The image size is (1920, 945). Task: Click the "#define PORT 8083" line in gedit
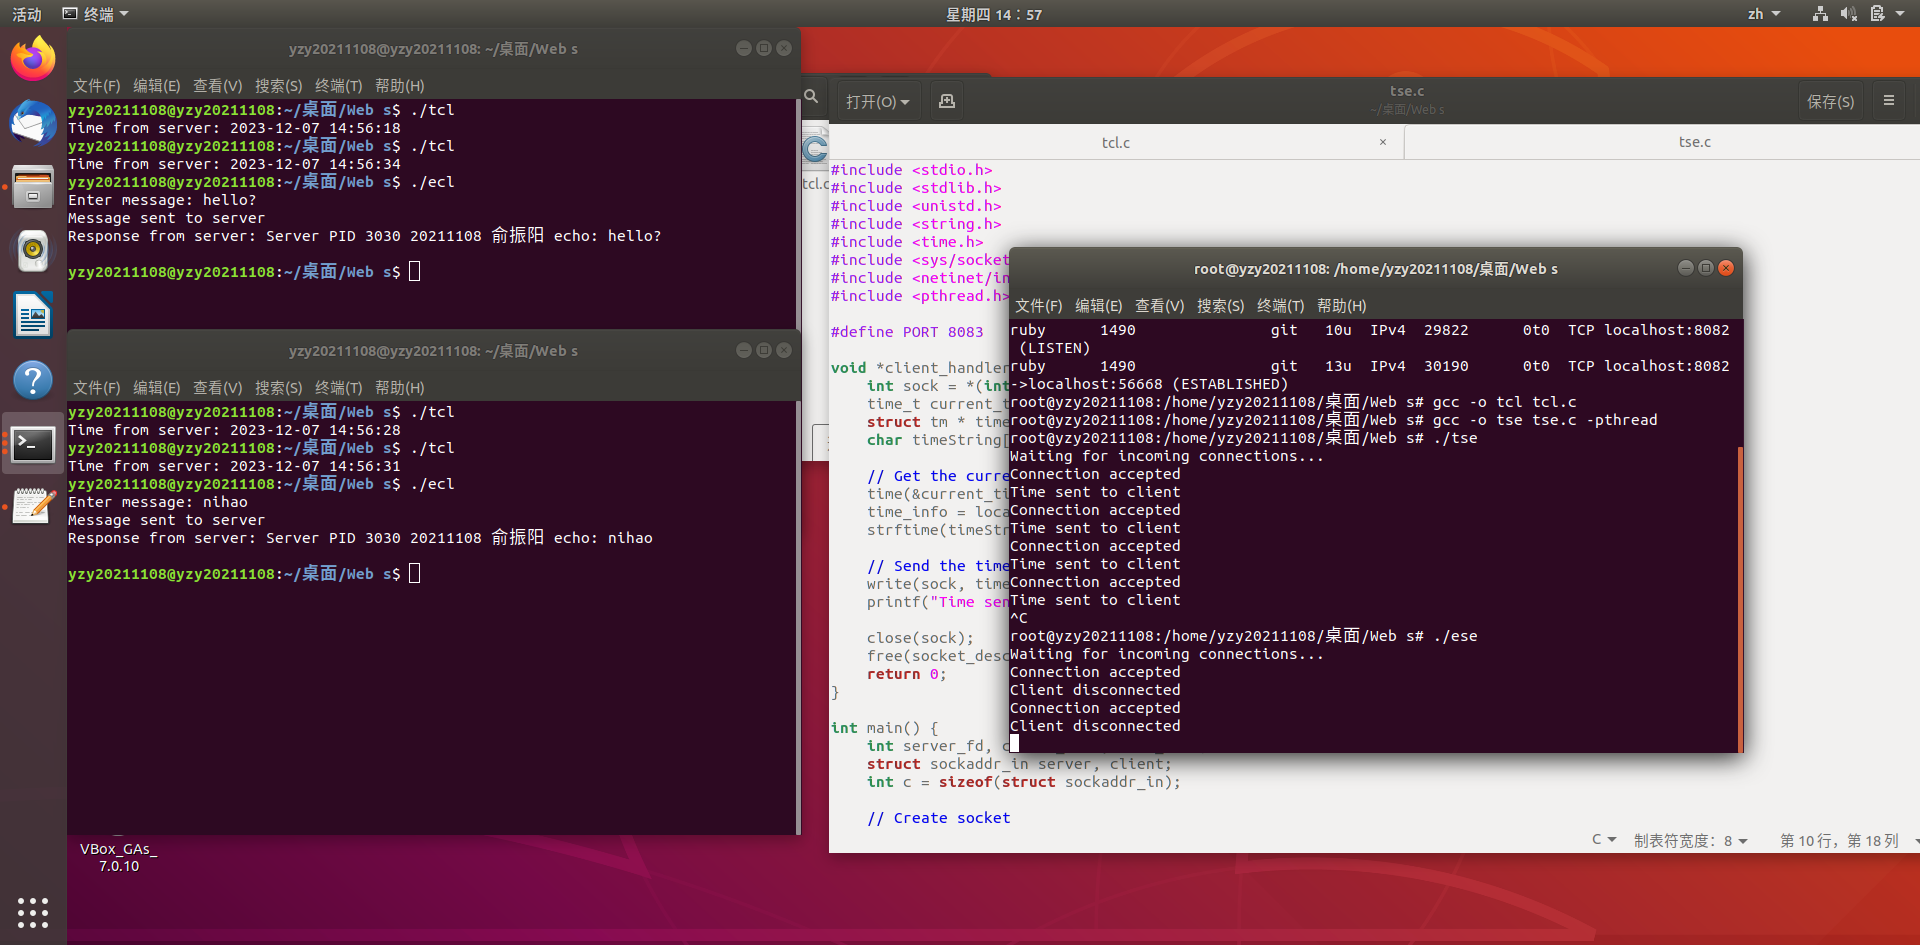click(x=907, y=332)
